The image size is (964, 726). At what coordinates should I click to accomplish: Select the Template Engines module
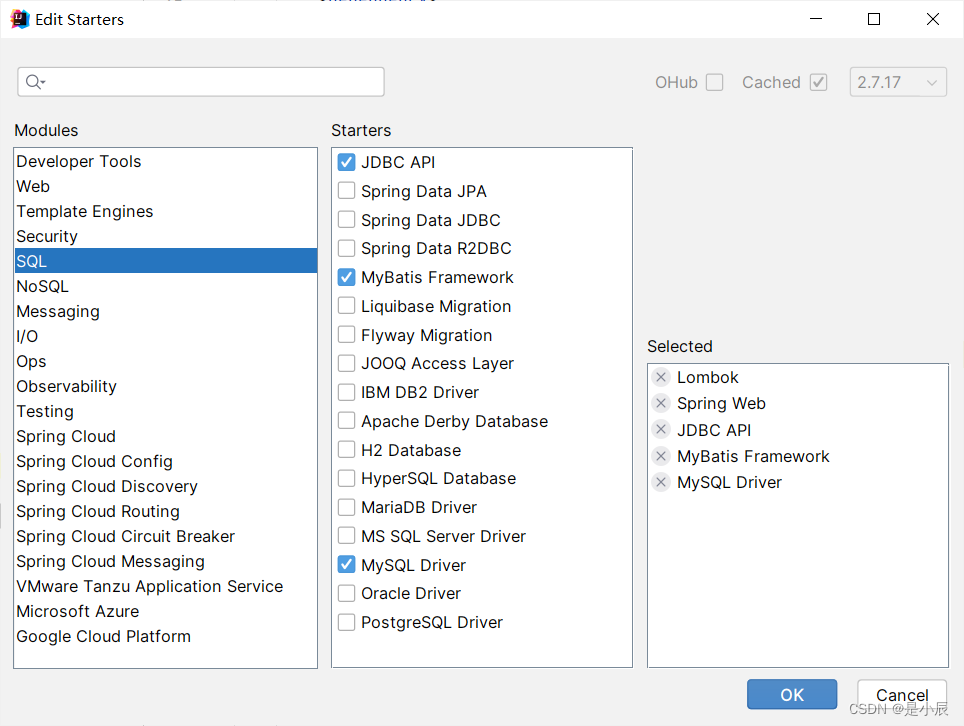pos(165,211)
